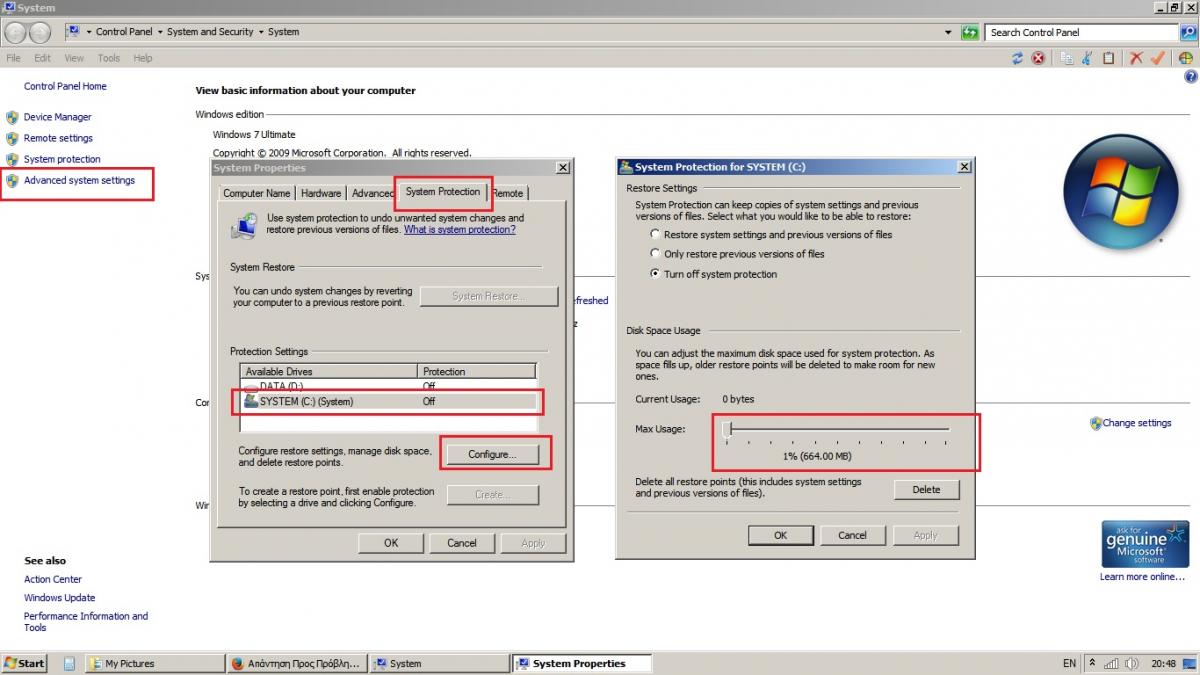Open the Help menu

[143, 58]
